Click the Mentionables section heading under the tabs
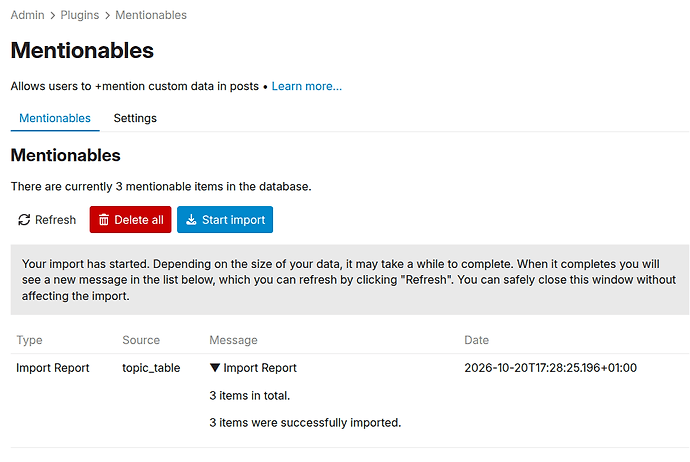The width and height of the screenshot is (690, 462). click(x=66, y=155)
